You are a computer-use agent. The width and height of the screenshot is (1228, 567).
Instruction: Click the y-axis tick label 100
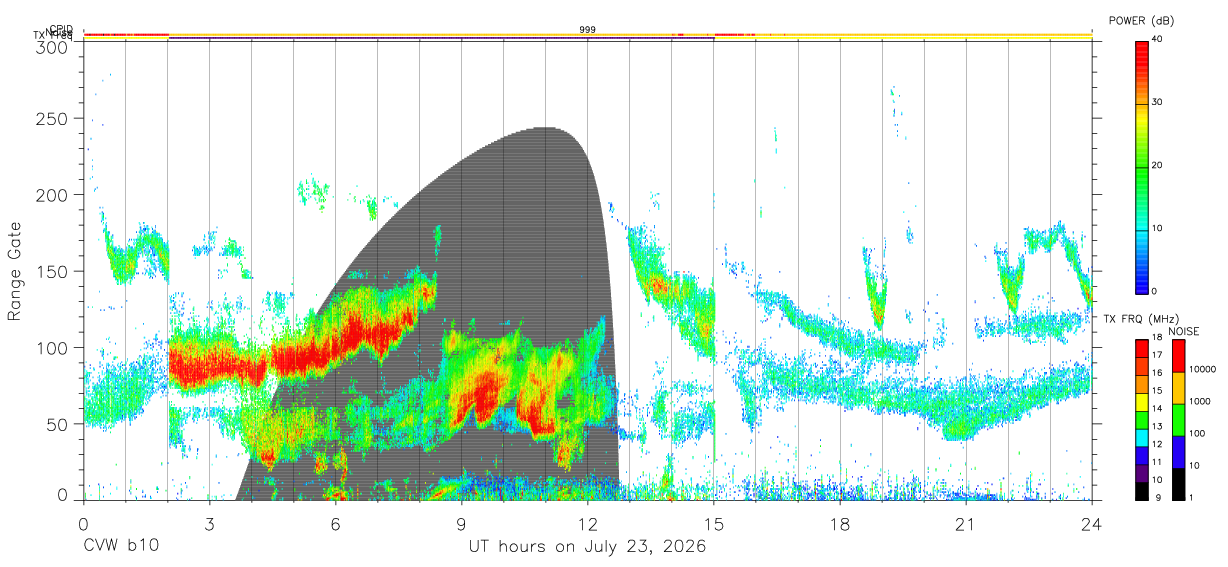tap(54, 347)
